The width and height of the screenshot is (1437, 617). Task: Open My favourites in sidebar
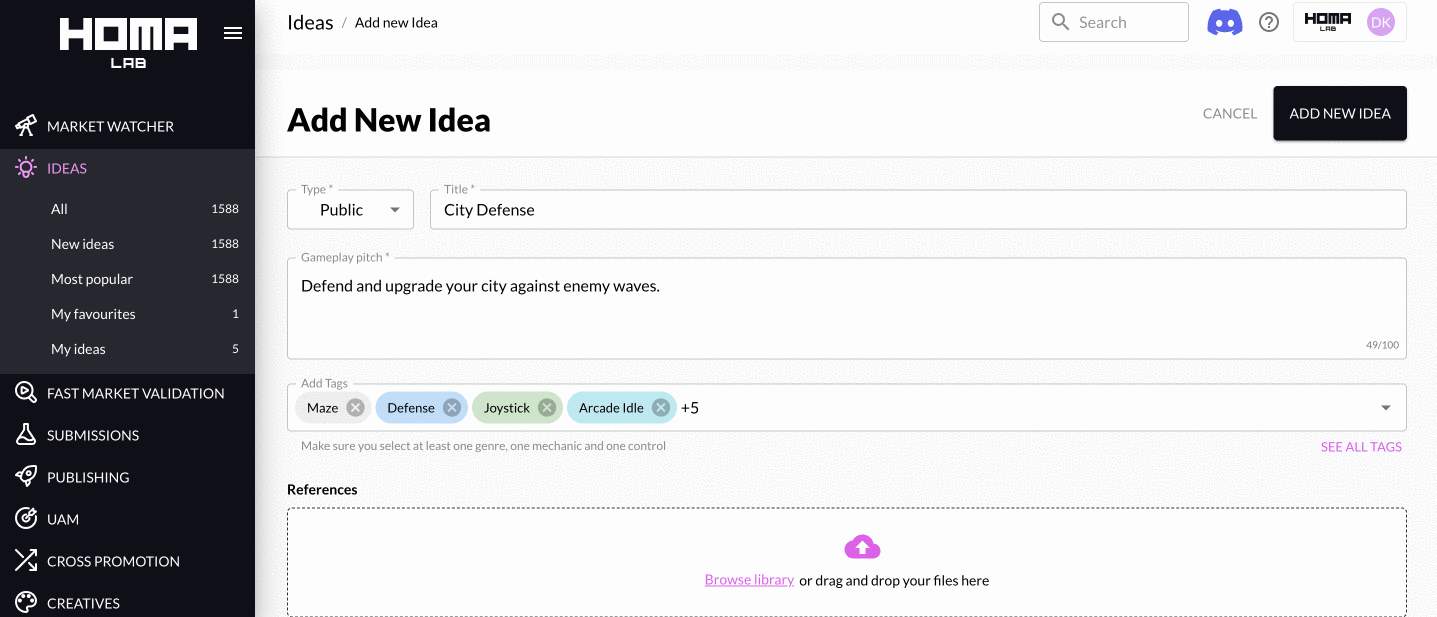[93, 314]
